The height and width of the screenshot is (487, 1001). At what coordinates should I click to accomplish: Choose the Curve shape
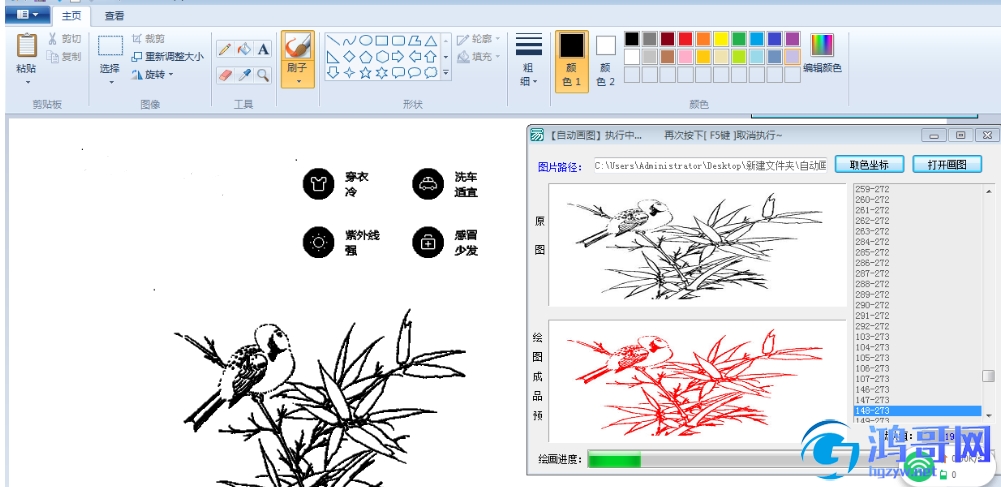point(349,41)
